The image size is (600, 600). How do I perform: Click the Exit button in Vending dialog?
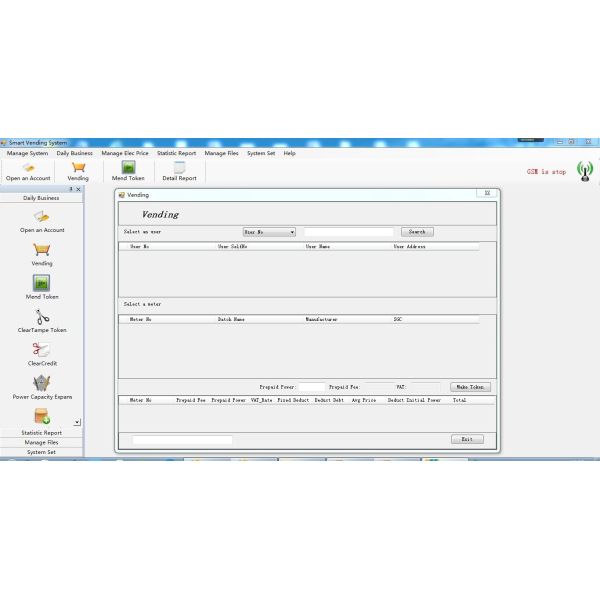pos(467,439)
